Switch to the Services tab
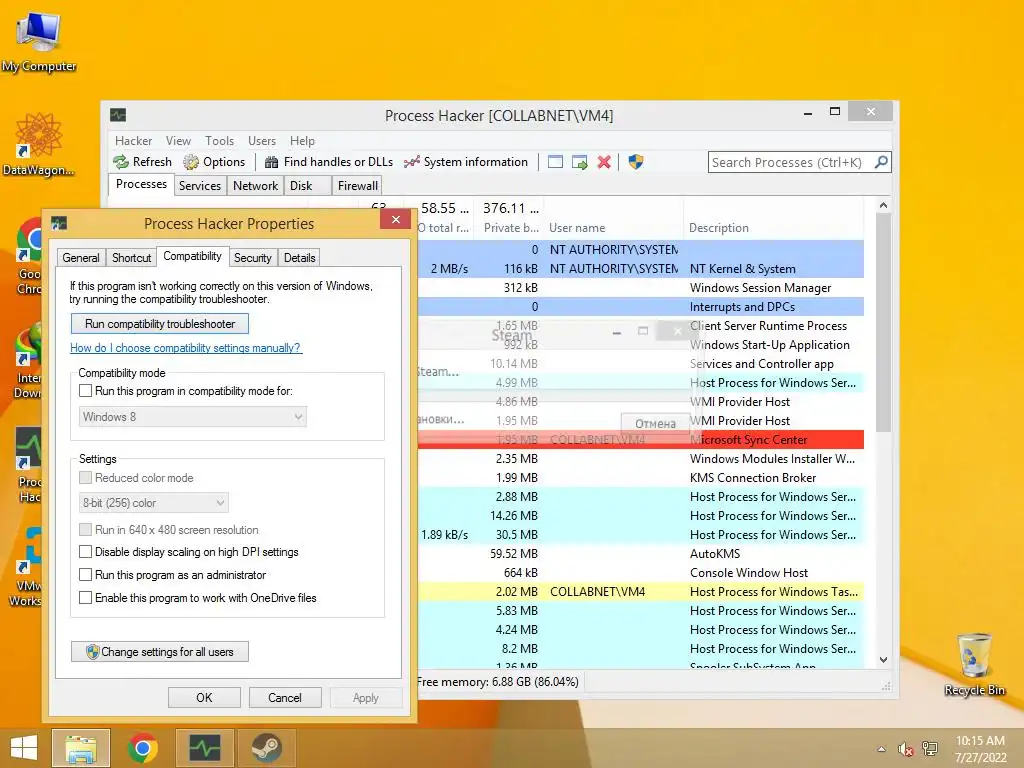This screenshot has height=768, width=1024. tap(200, 185)
